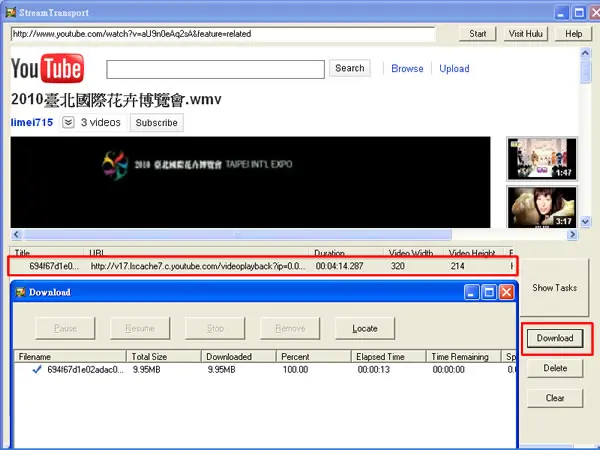Click the YouTube Search button
The image size is (600, 450).
tap(349, 68)
